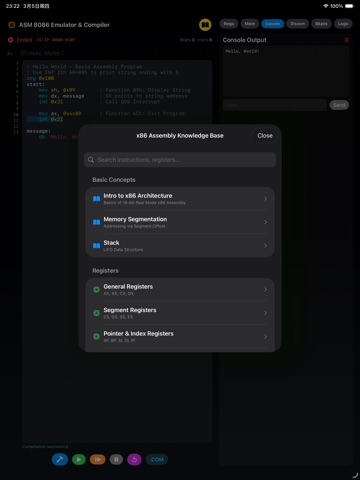Click the blue hammer build button
This screenshot has height=480, width=360.
(x=60, y=460)
